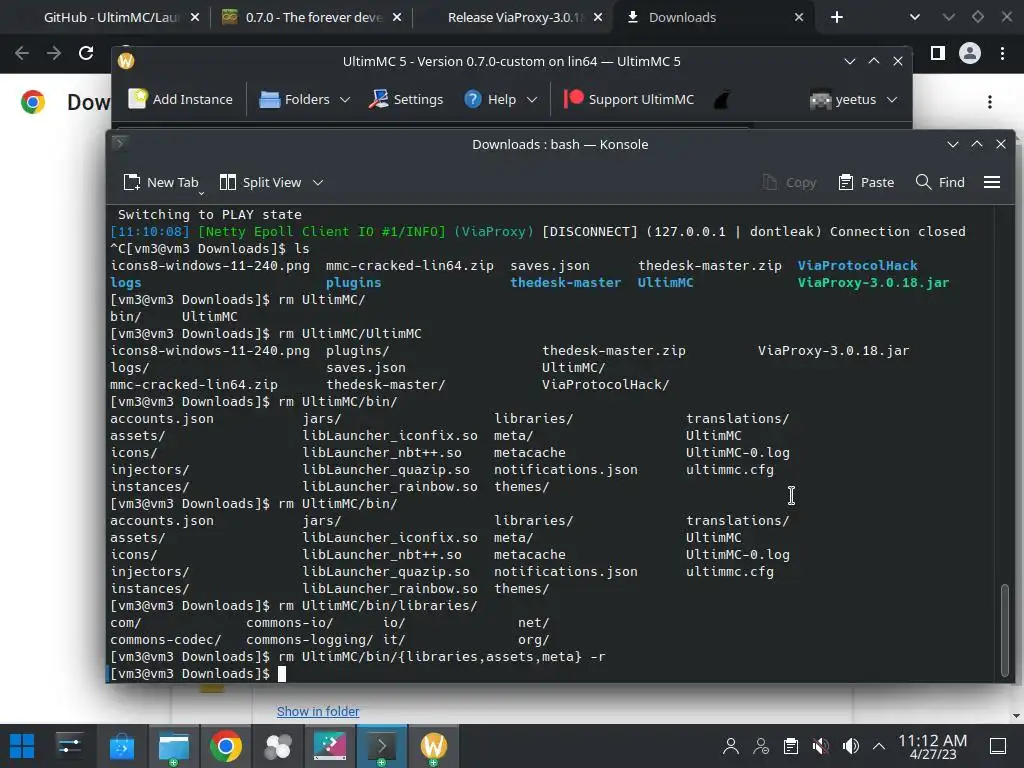Open Find in Konsole
This screenshot has width=1024, height=768.
pyautogui.click(x=940, y=182)
